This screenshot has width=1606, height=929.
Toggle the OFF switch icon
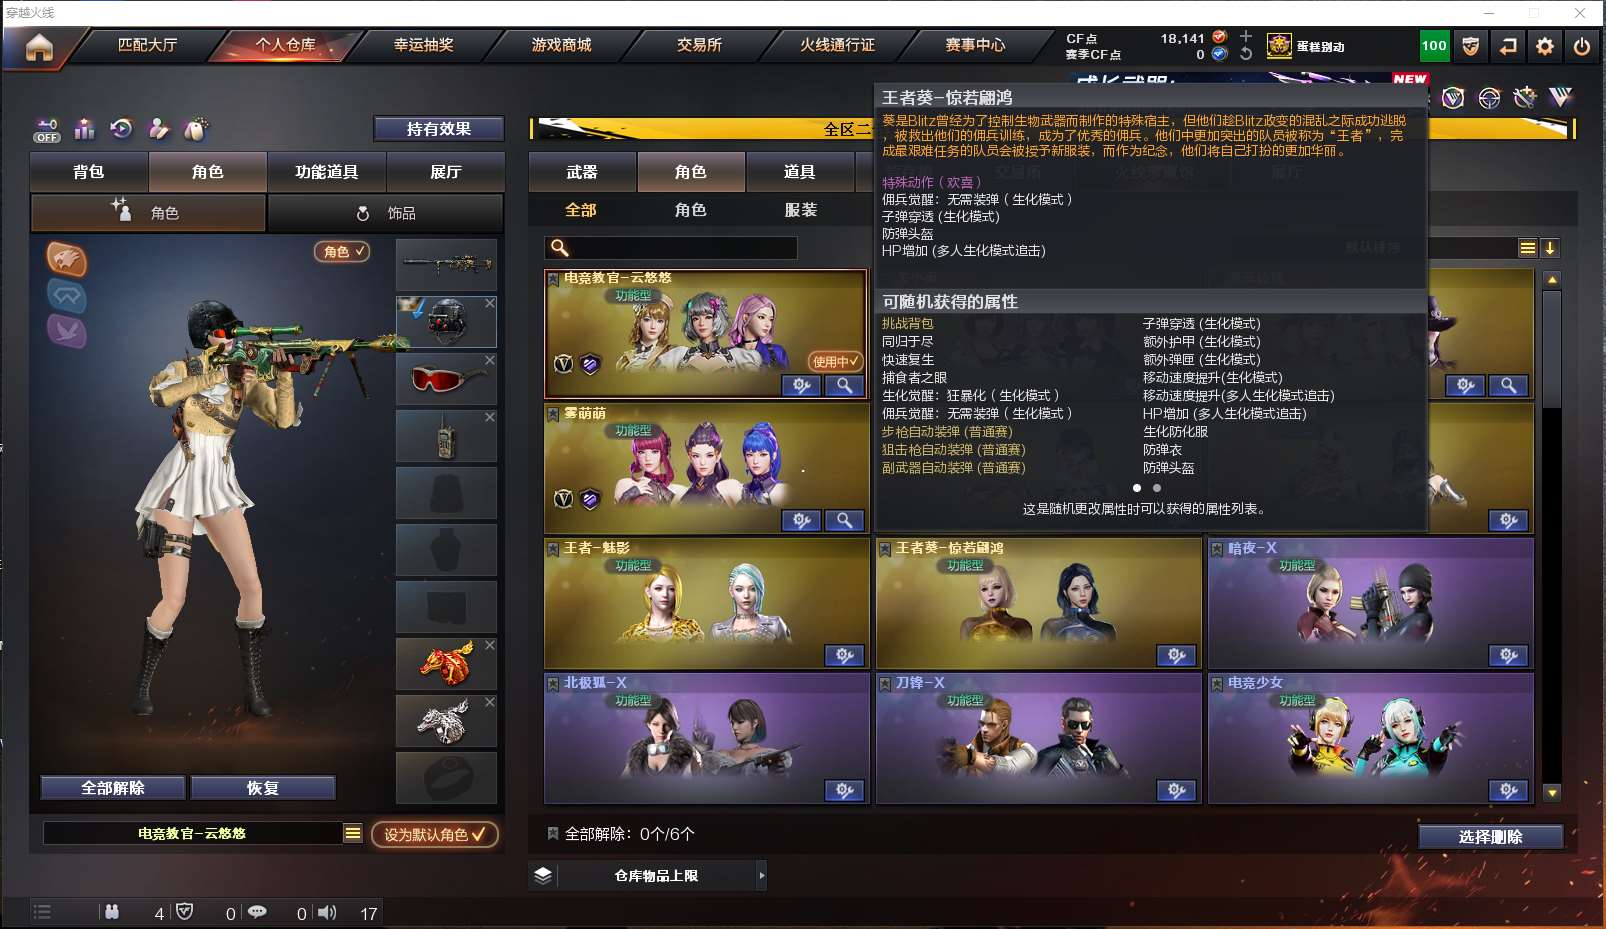(x=46, y=130)
